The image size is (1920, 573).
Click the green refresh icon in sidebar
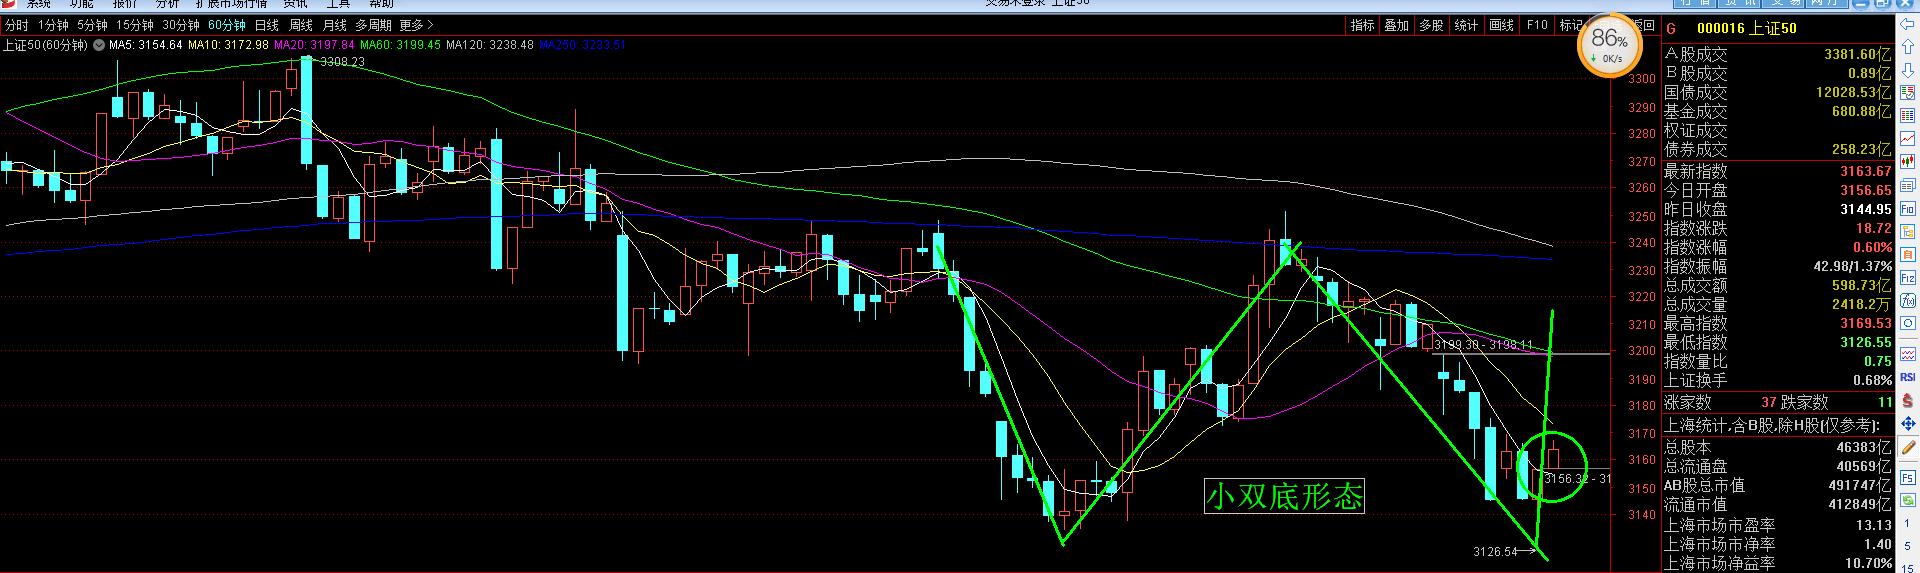[1907, 501]
